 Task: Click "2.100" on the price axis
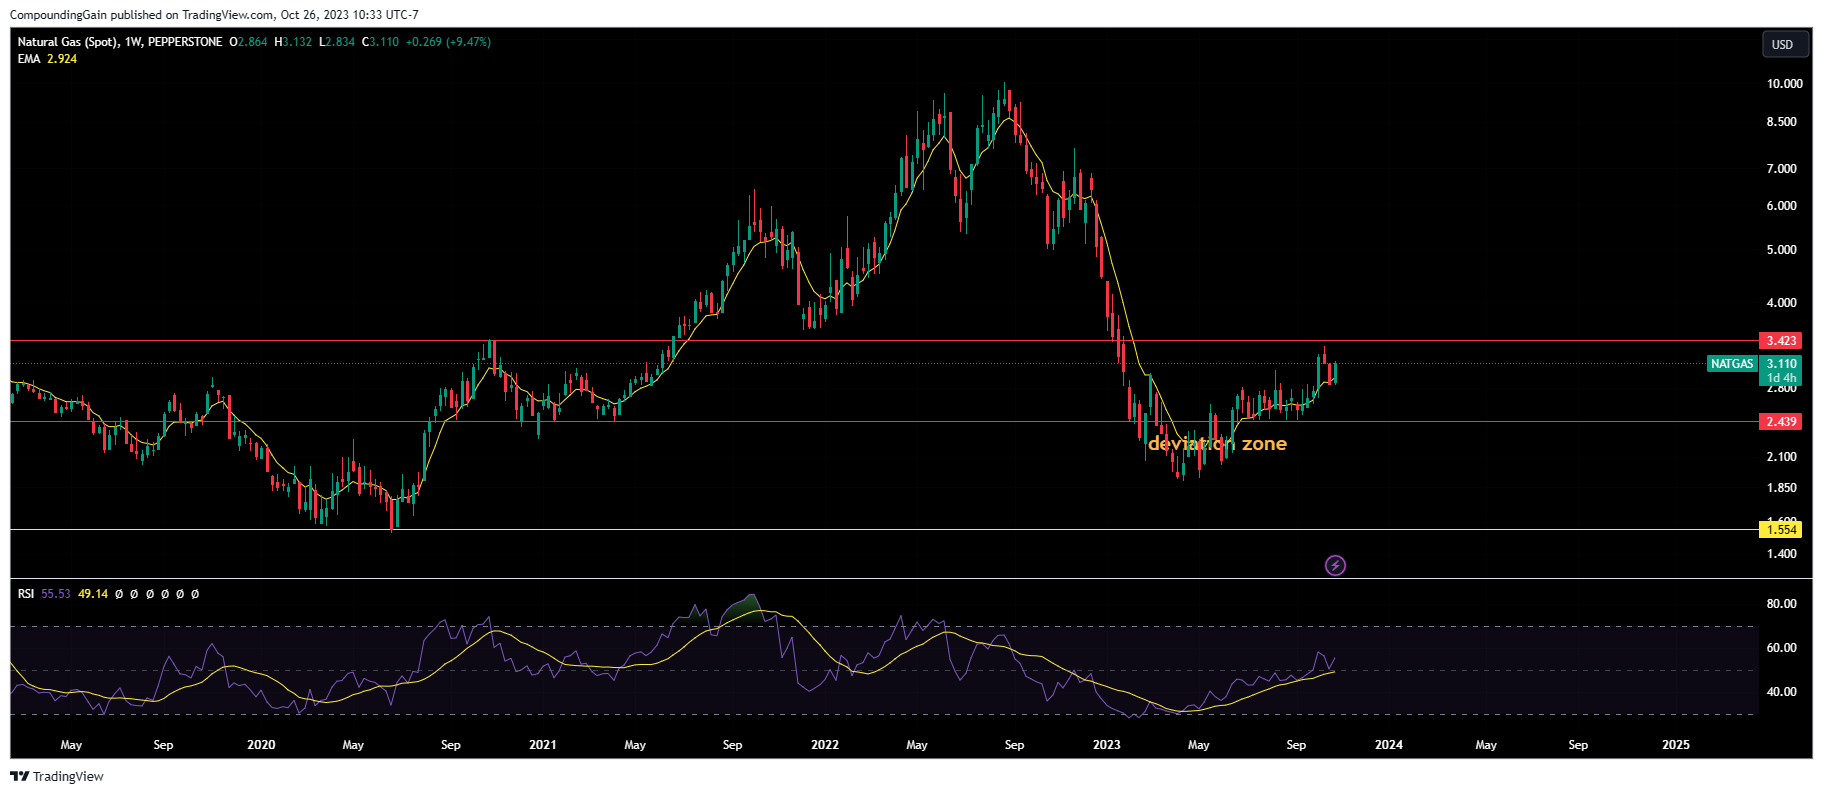(1781, 457)
